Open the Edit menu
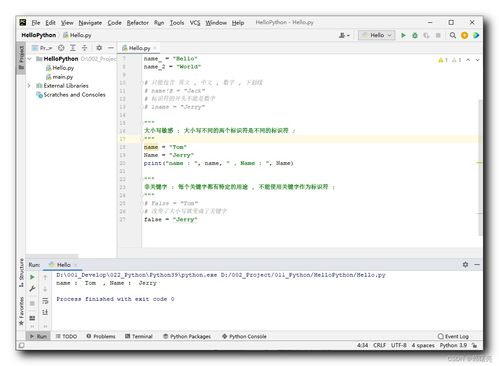The image size is (499, 366). tap(50, 23)
